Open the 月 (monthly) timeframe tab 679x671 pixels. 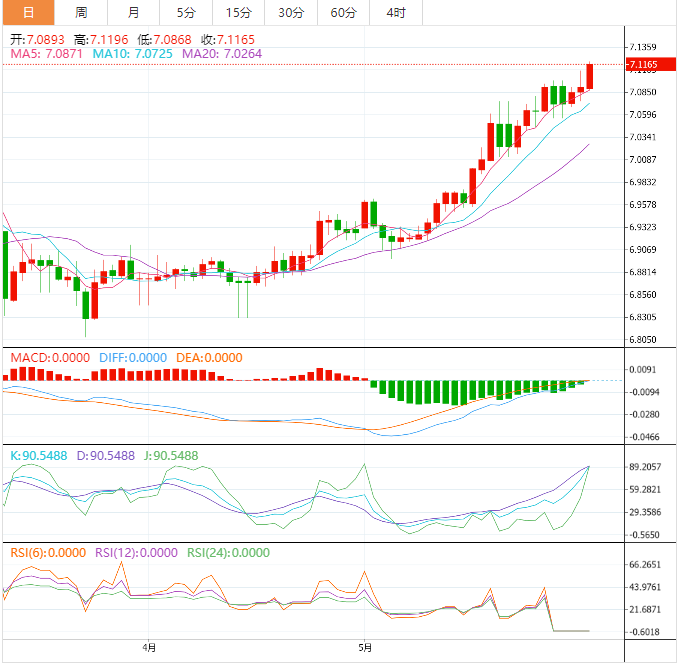[x=134, y=13]
